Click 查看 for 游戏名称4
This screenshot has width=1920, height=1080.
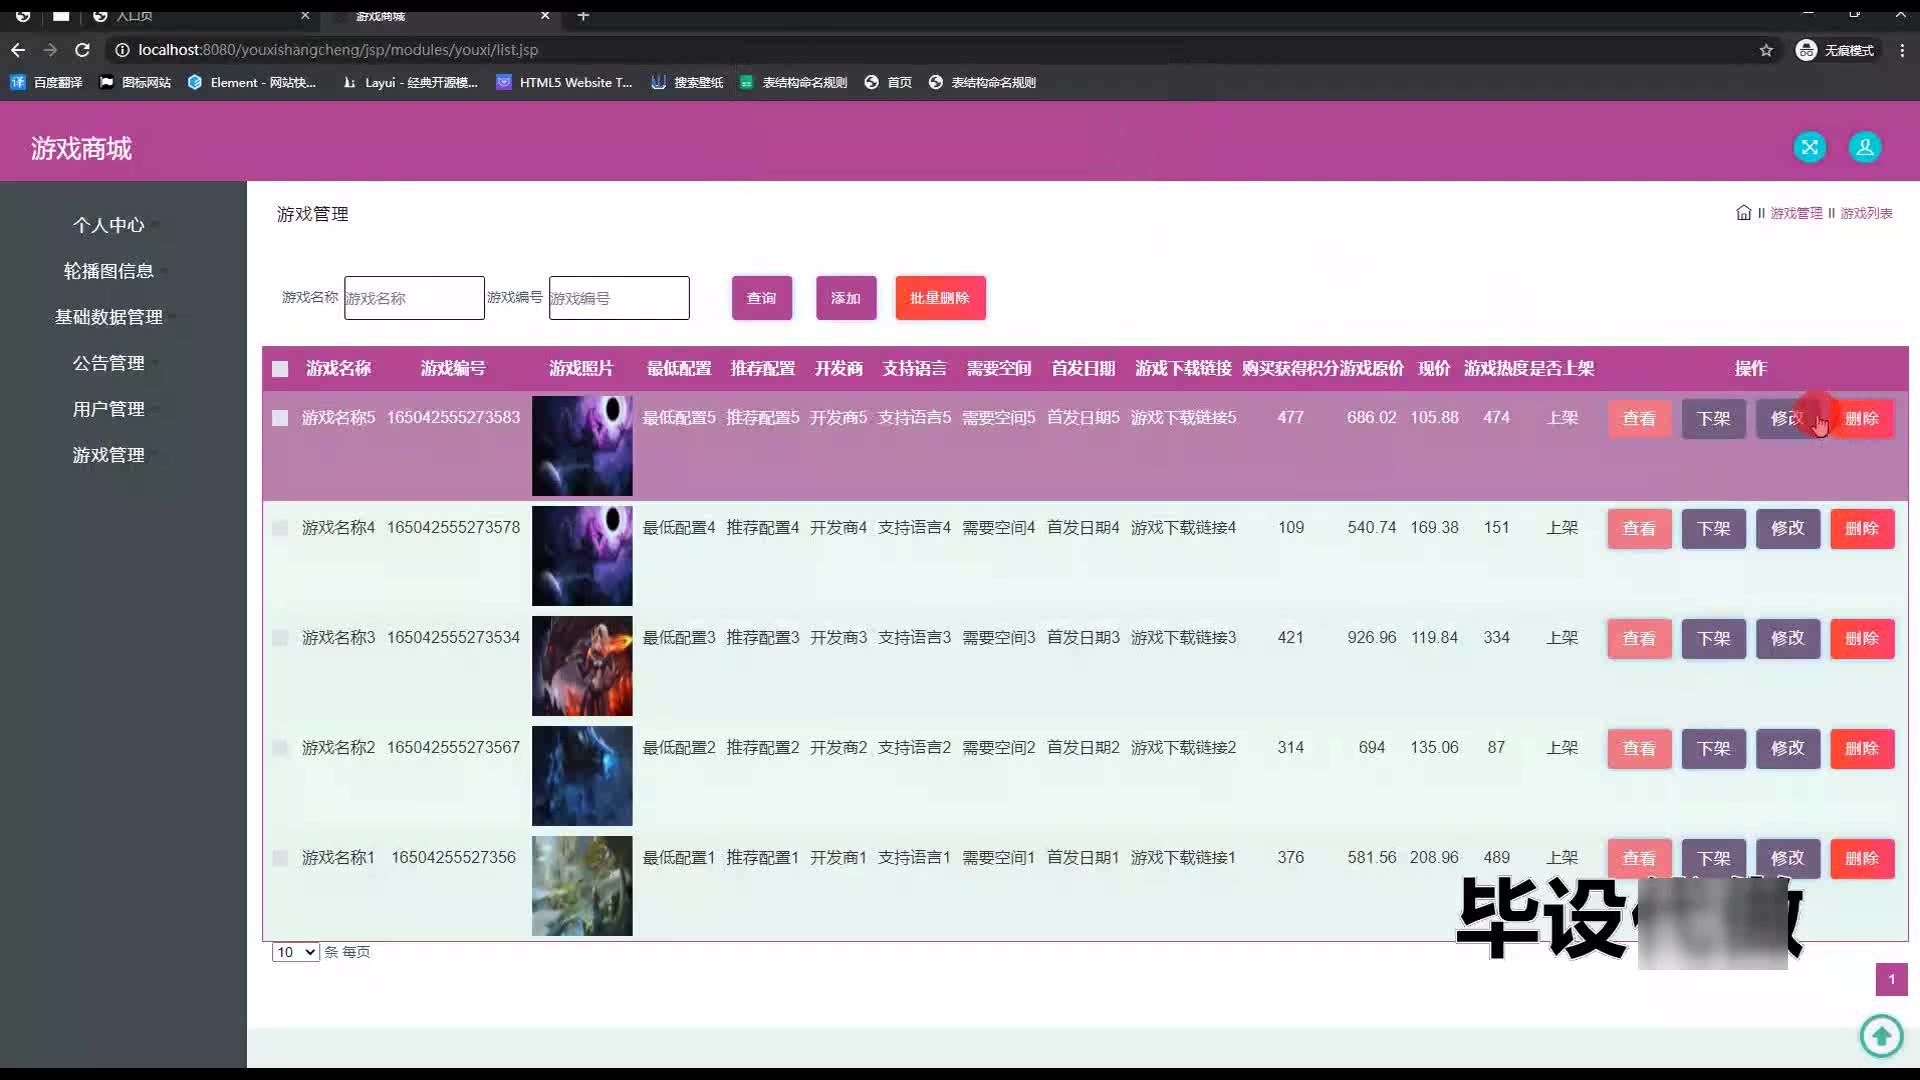pos(1639,529)
